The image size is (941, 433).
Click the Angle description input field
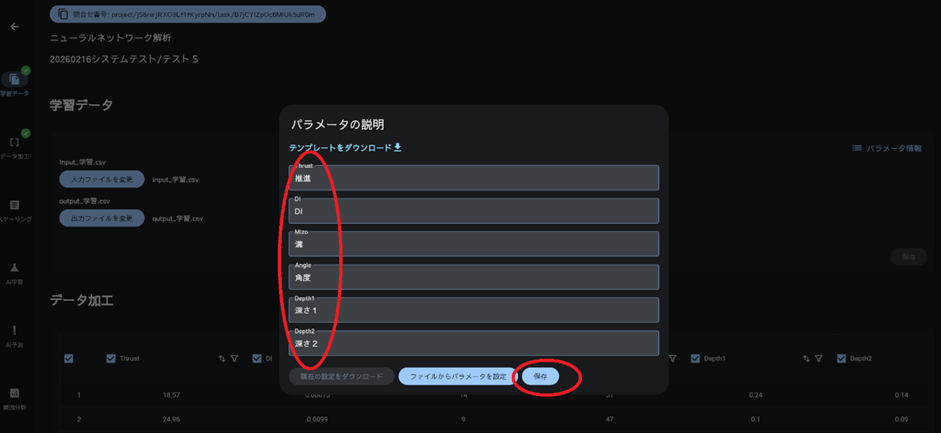click(x=474, y=277)
